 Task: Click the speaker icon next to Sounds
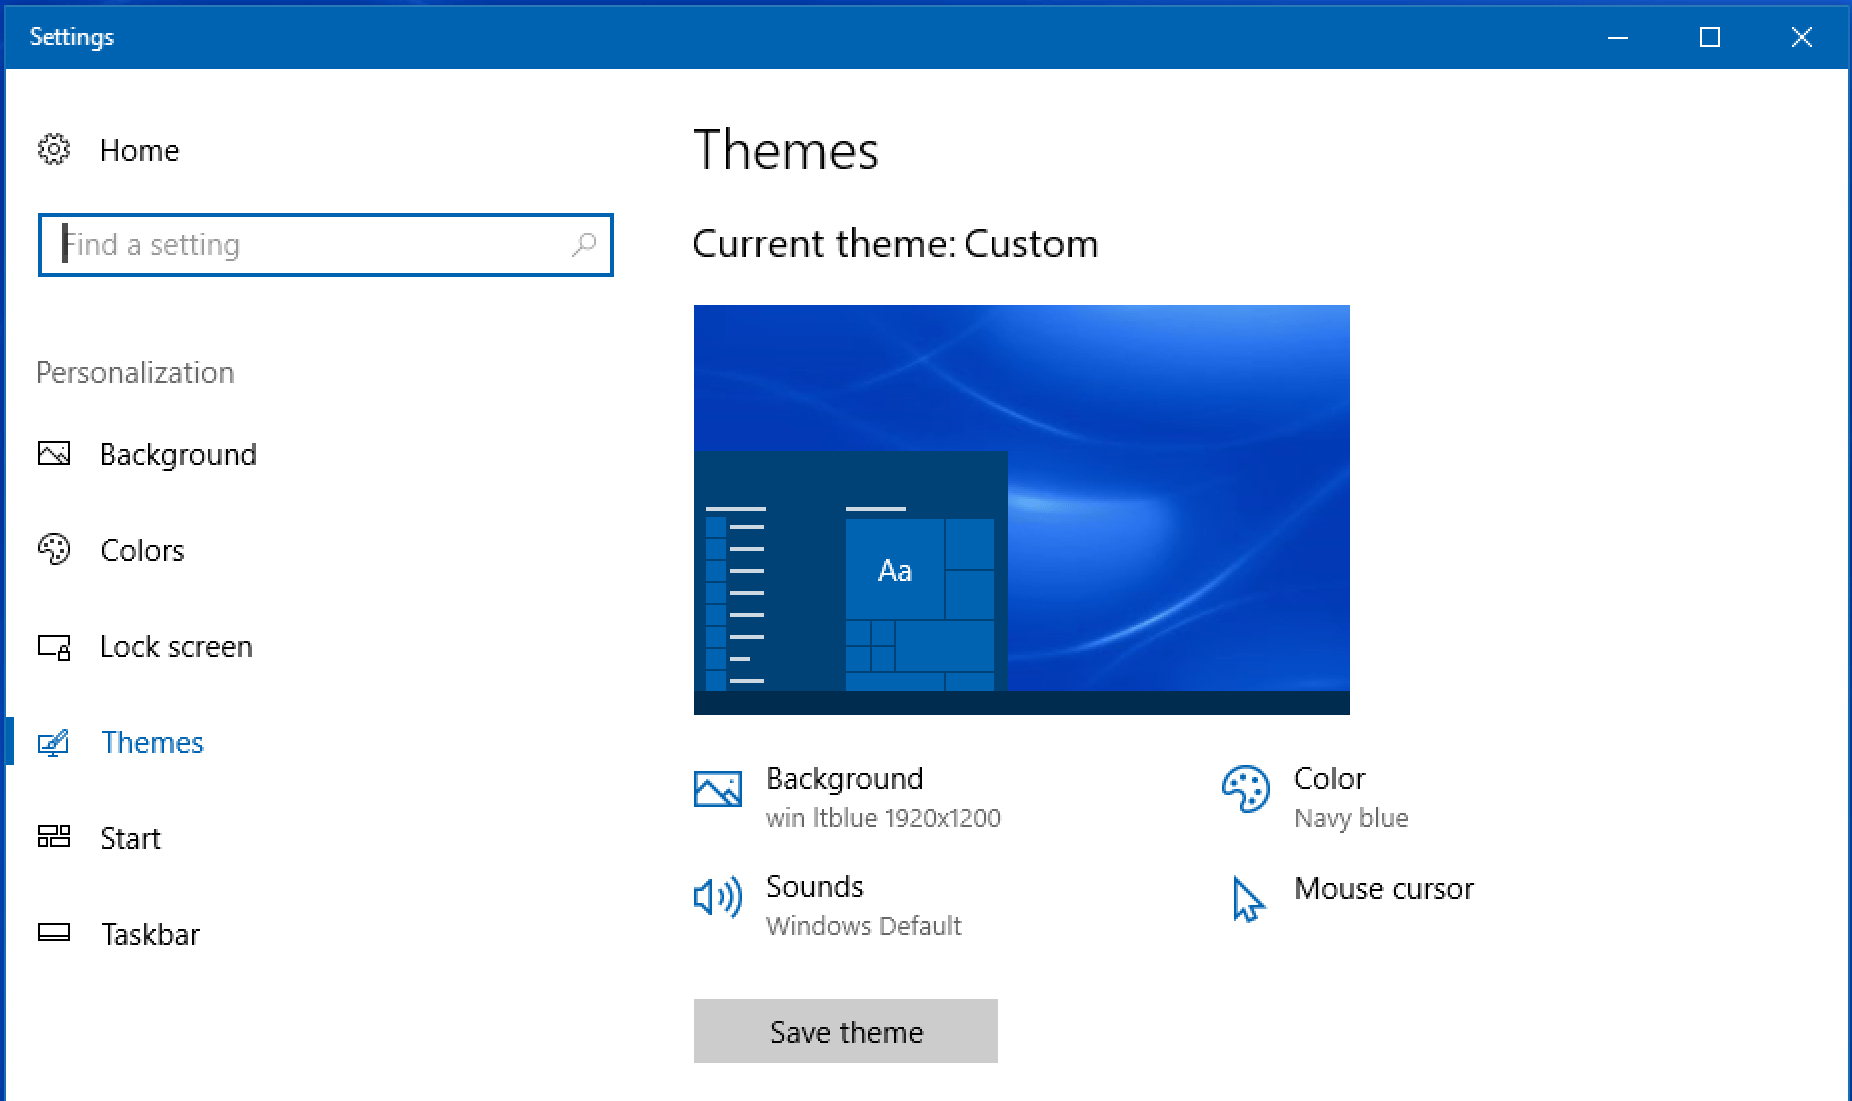pos(717,898)
